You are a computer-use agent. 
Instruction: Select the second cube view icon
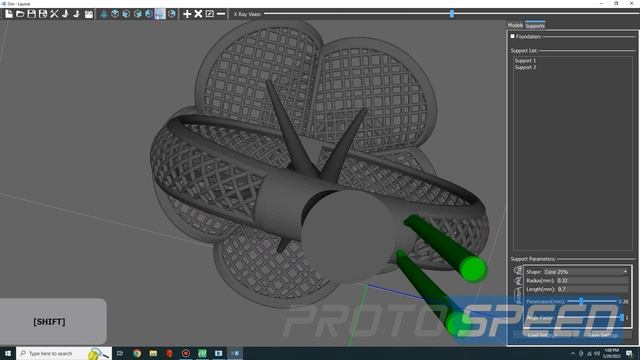[126, 14]
